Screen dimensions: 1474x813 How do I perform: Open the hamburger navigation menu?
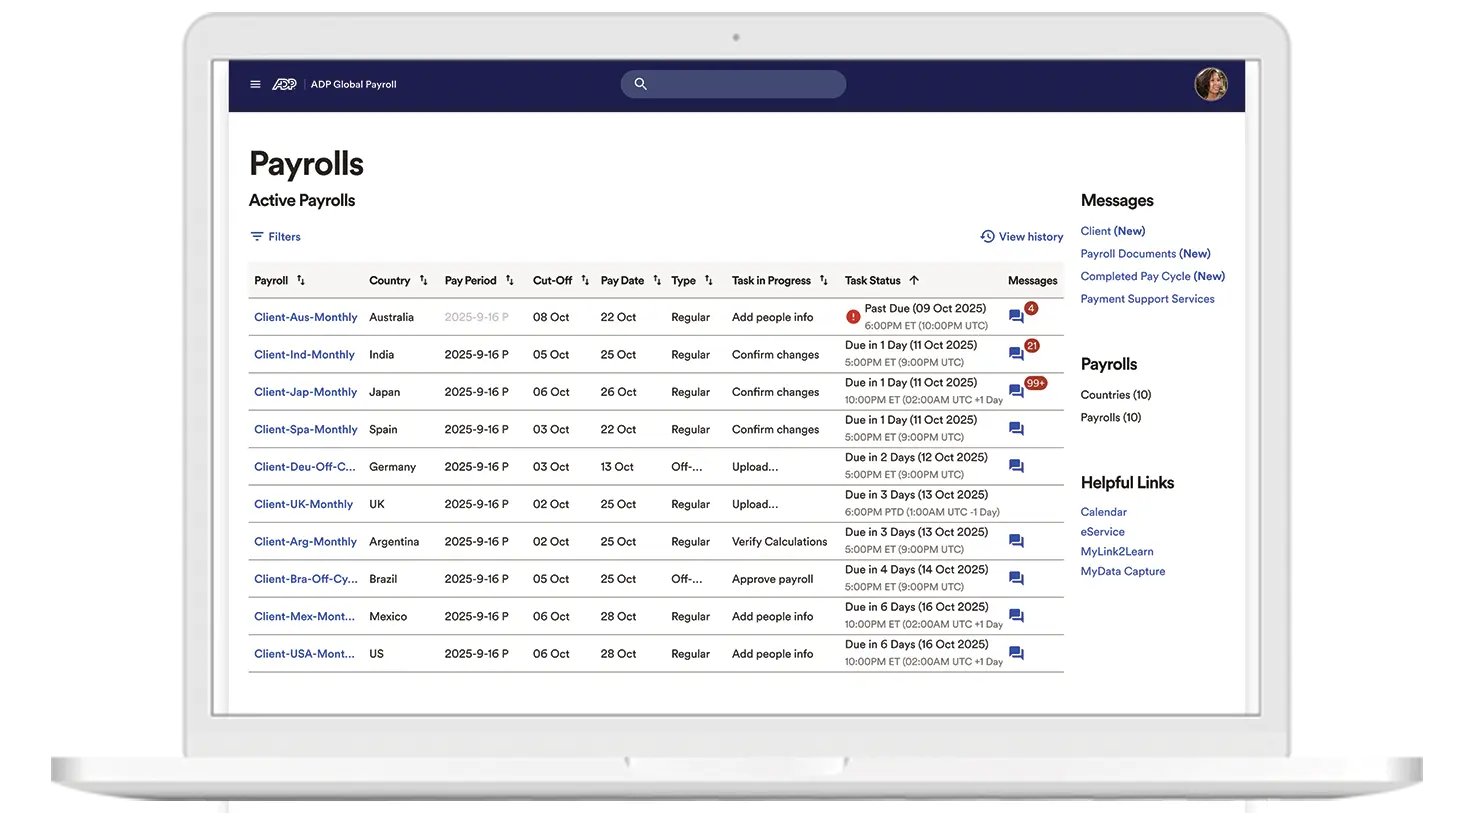click(x=255, y=85)
